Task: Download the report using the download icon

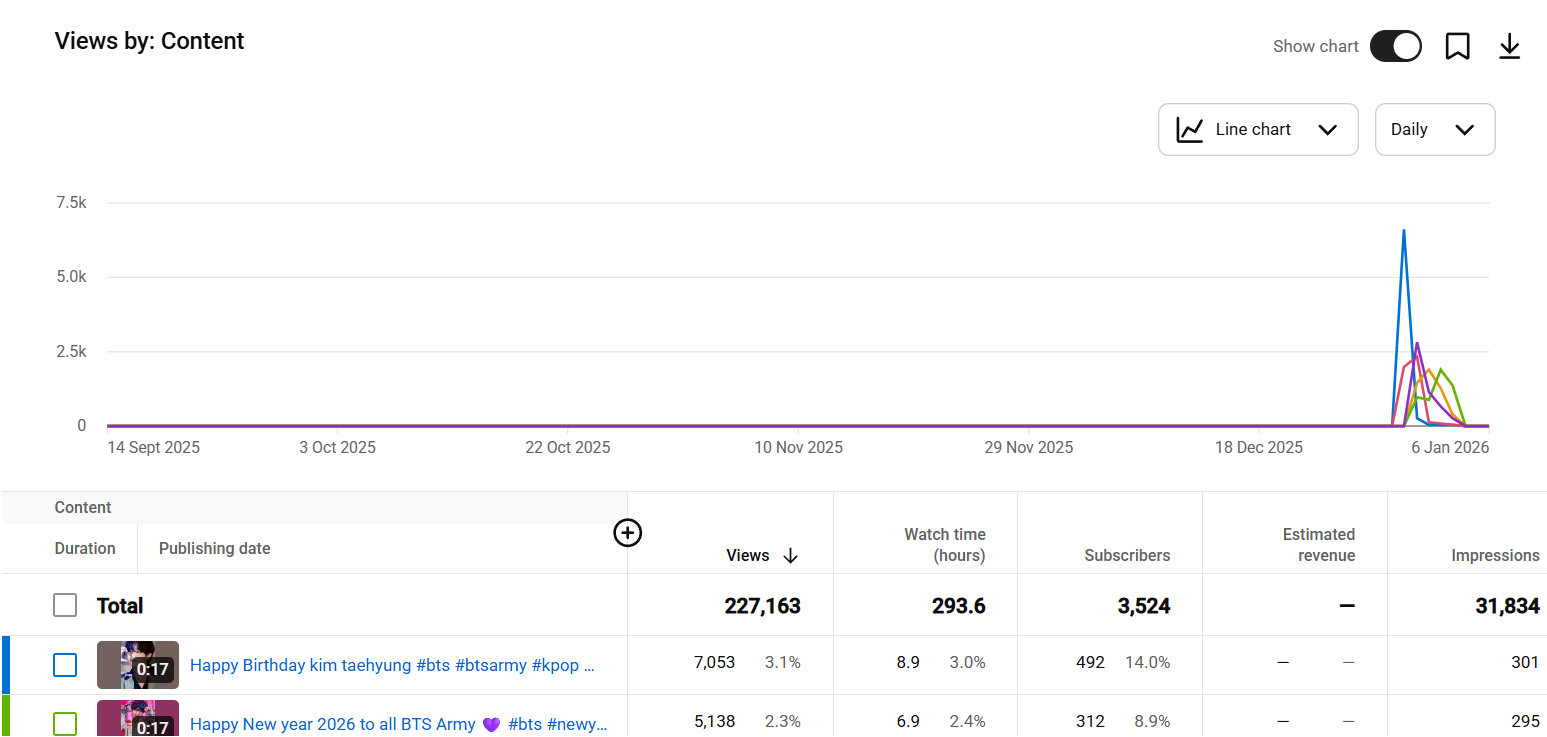Action: tap(1509, 47)
